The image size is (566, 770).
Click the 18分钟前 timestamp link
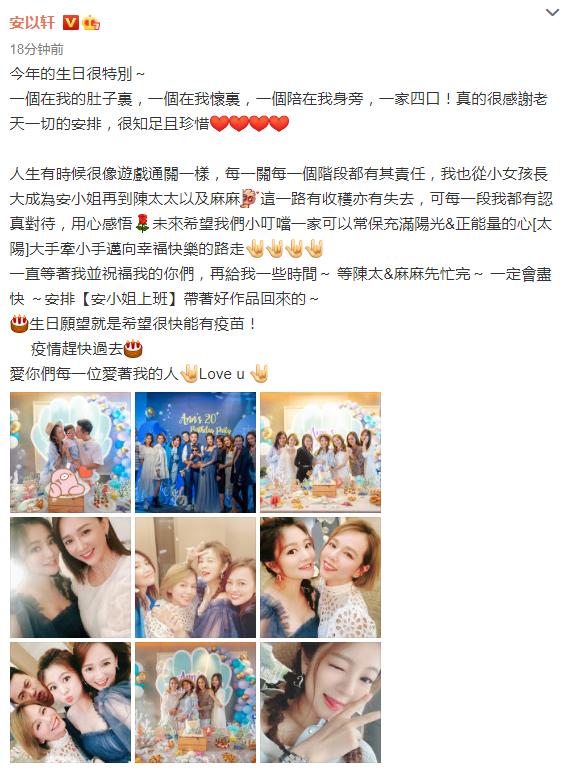[x=37, y=49]
